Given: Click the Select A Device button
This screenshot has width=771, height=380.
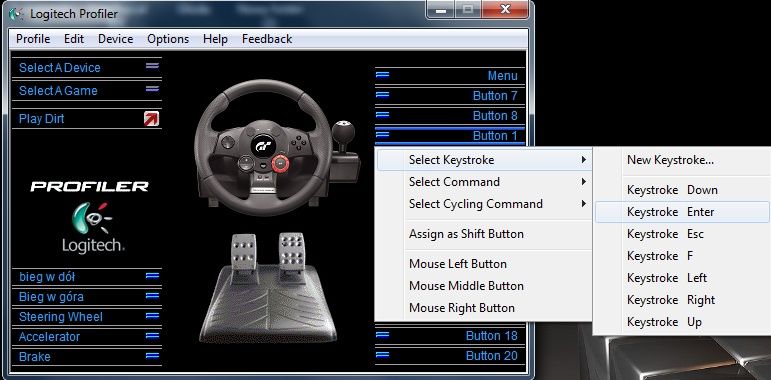Looking at the screenshot, I should (87, 67).
